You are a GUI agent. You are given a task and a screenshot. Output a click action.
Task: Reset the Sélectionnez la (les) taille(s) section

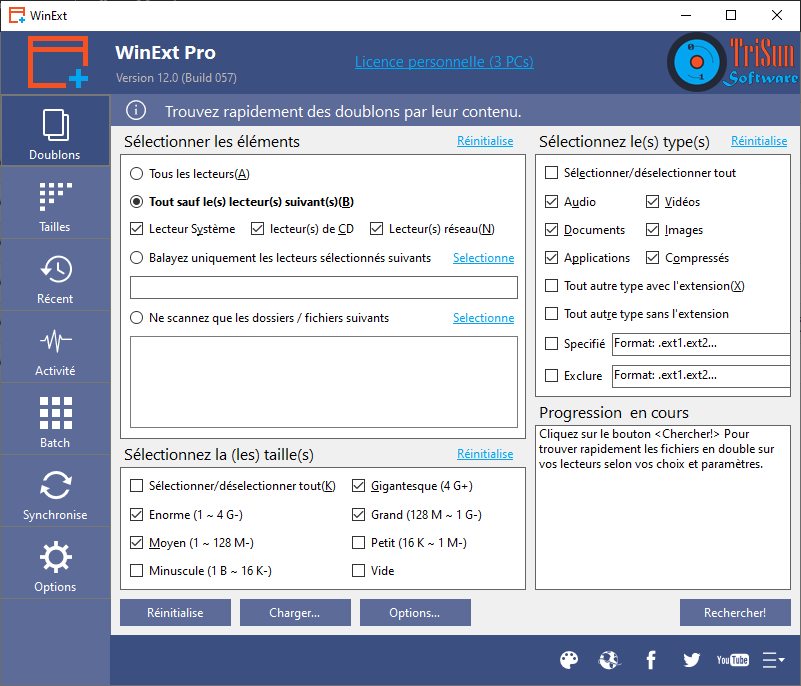485,454
